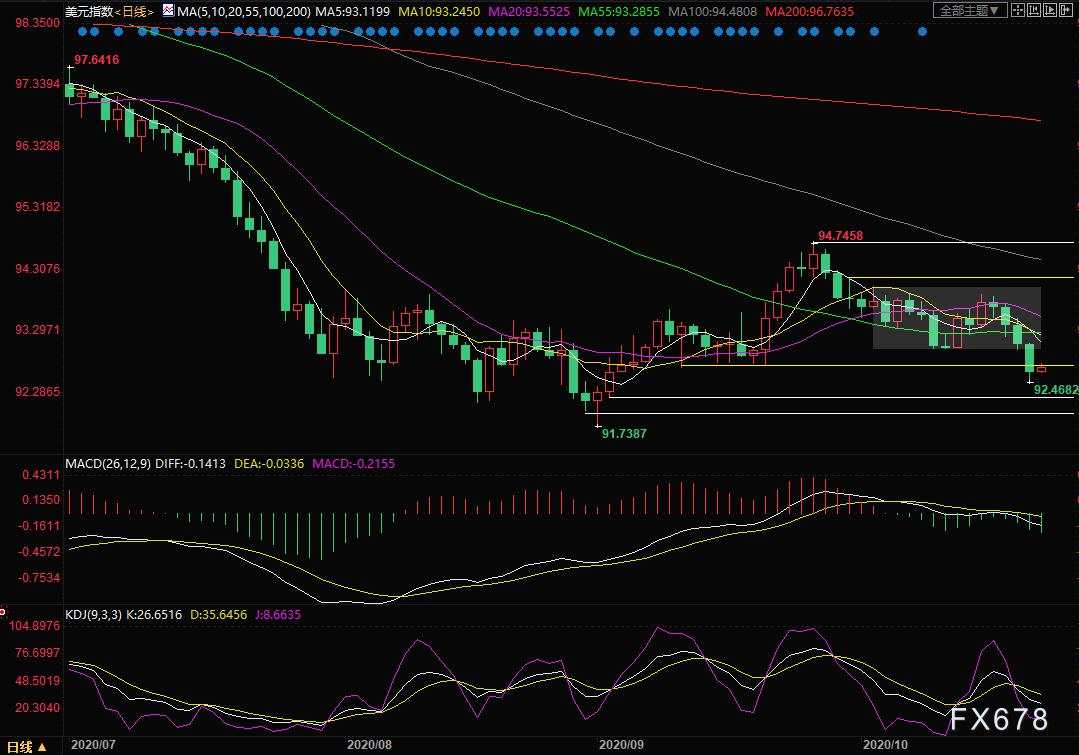Screen dimensions: 1079x755
Task: Click the play-forward axis icon
Action: pyautogui.click(x=1050, y=10)
